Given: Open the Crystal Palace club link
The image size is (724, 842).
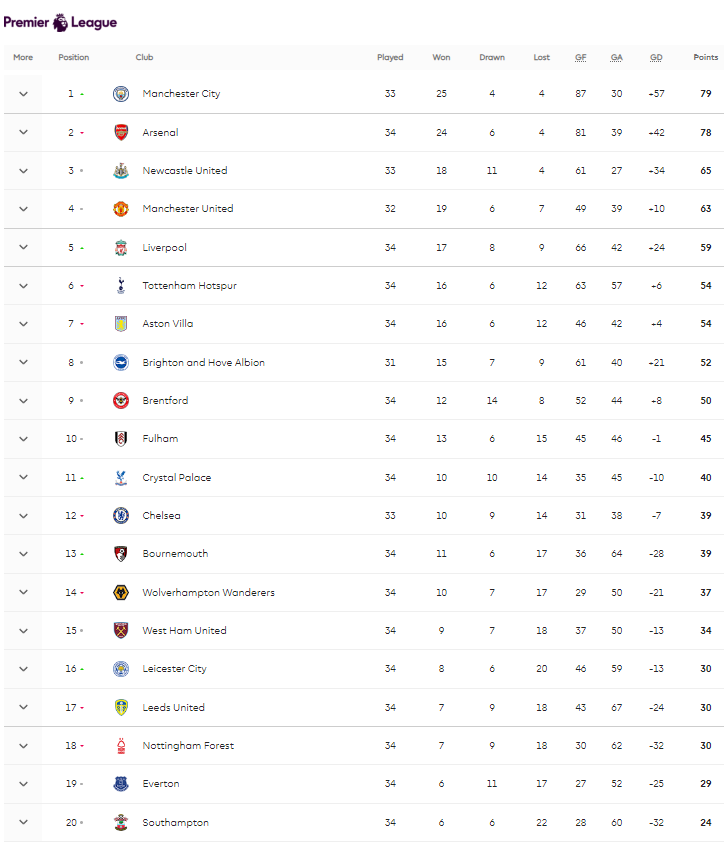Looking at the screenshot, I should click(177, 477).
